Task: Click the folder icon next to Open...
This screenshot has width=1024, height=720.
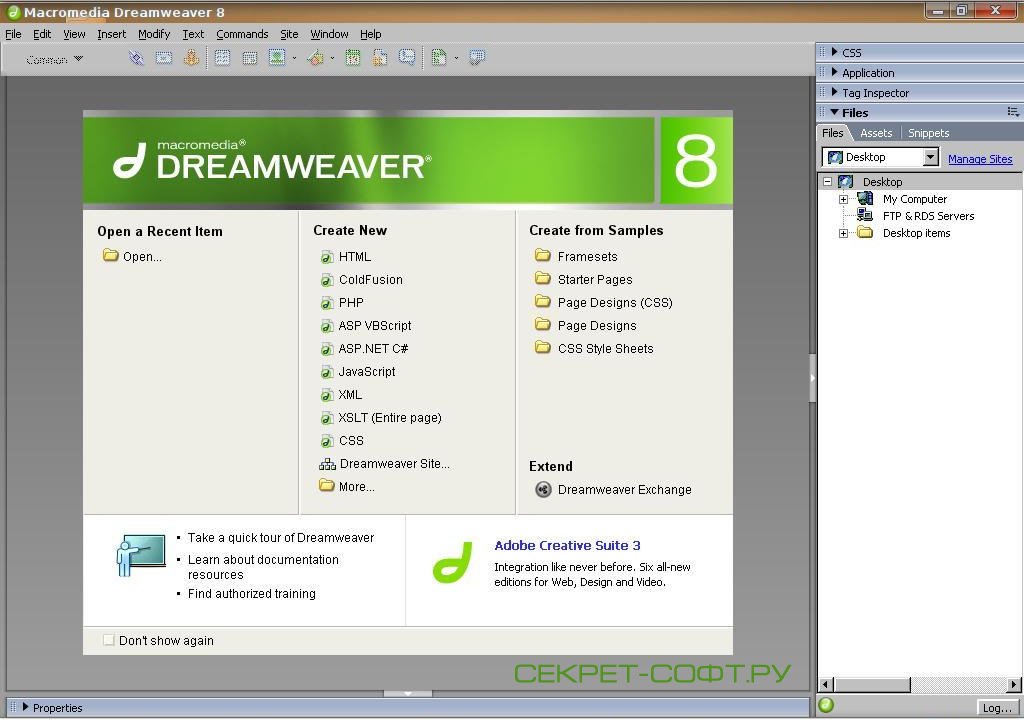Action: pyautogui.click(x=110, y=255)
